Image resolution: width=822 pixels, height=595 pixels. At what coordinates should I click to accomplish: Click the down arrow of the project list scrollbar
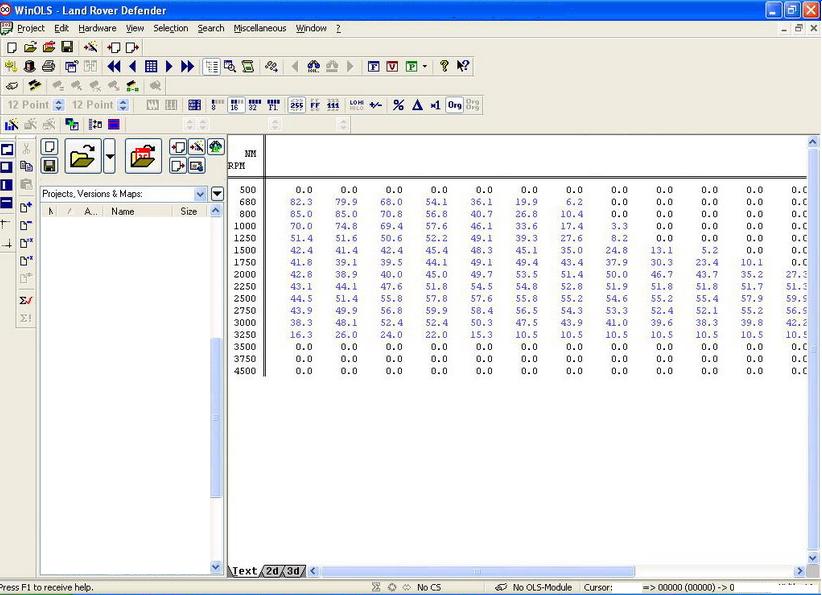click(x=215, y=567)
